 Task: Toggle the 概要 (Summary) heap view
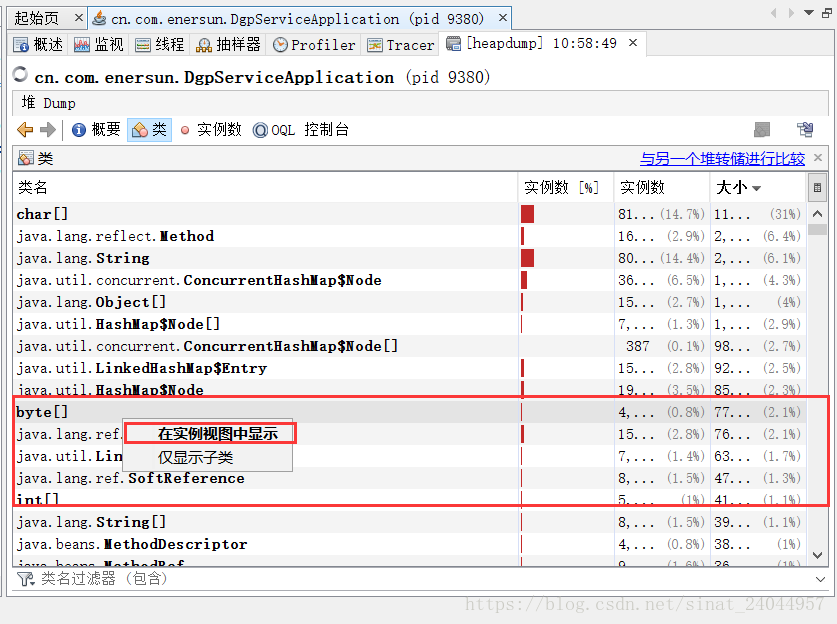point(95,129)
